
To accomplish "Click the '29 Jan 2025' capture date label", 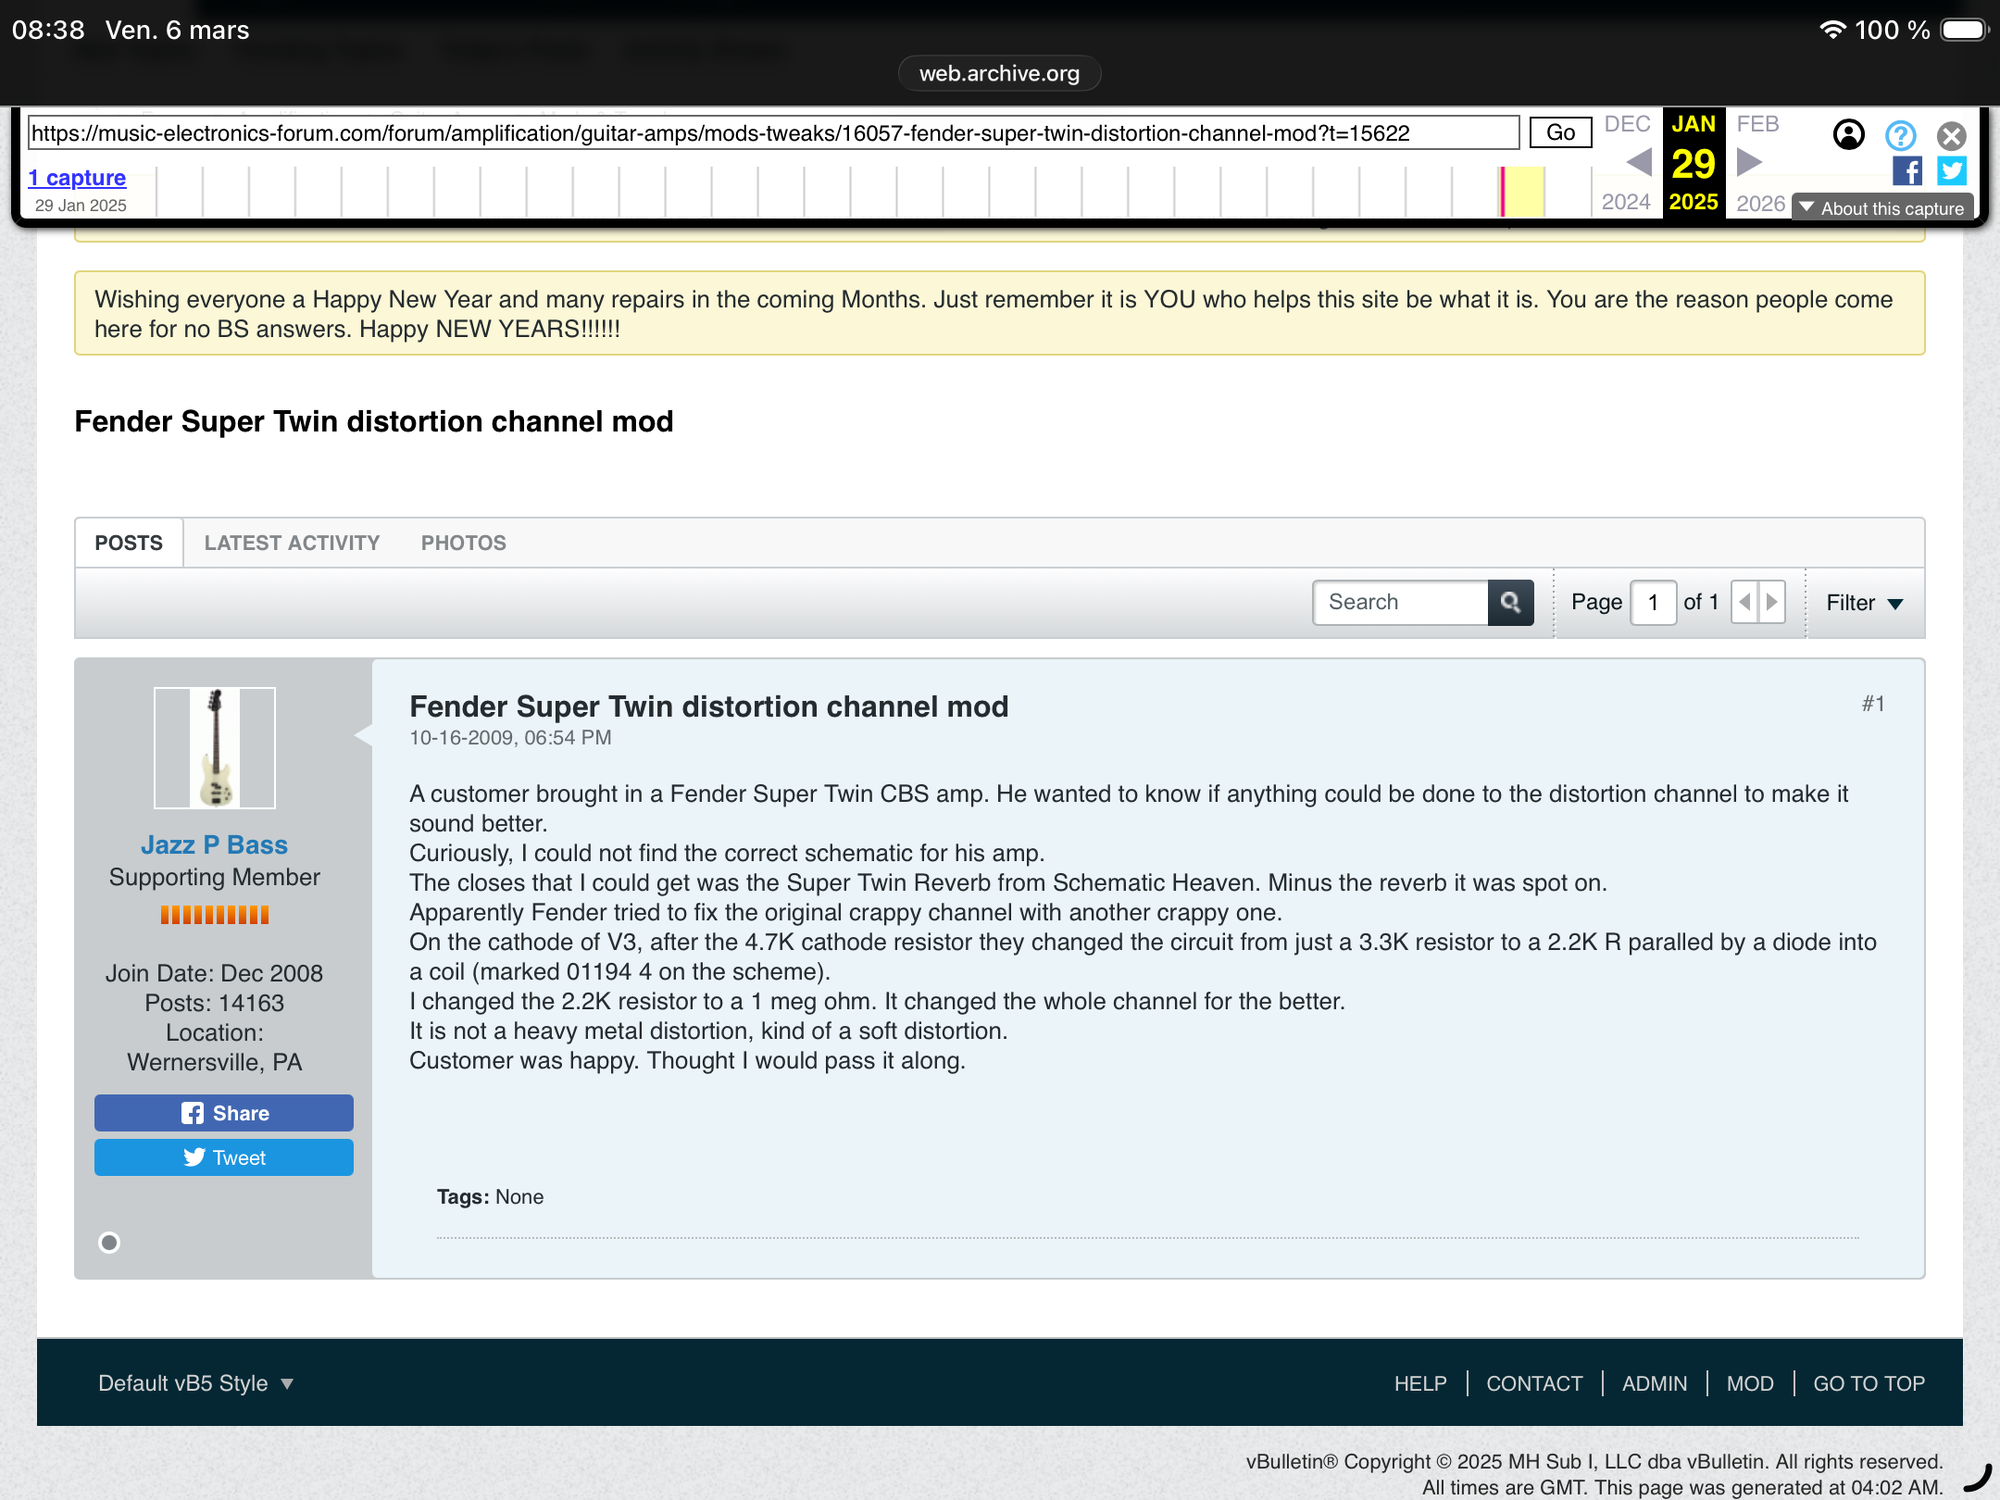I will click(81, 205).
